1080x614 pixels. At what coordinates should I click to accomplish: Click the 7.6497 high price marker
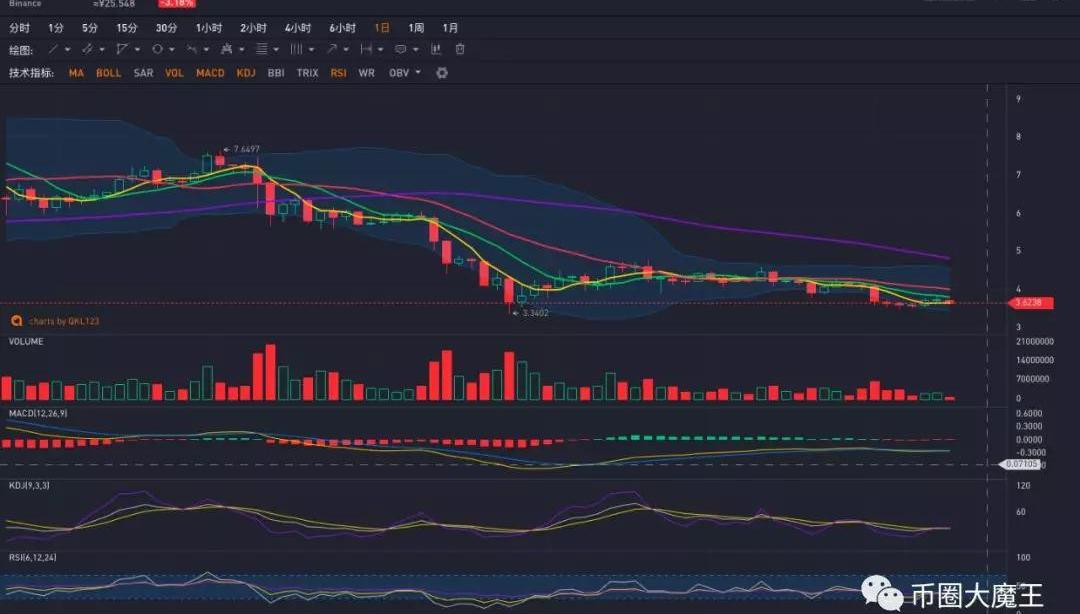[x=245, y=150]
